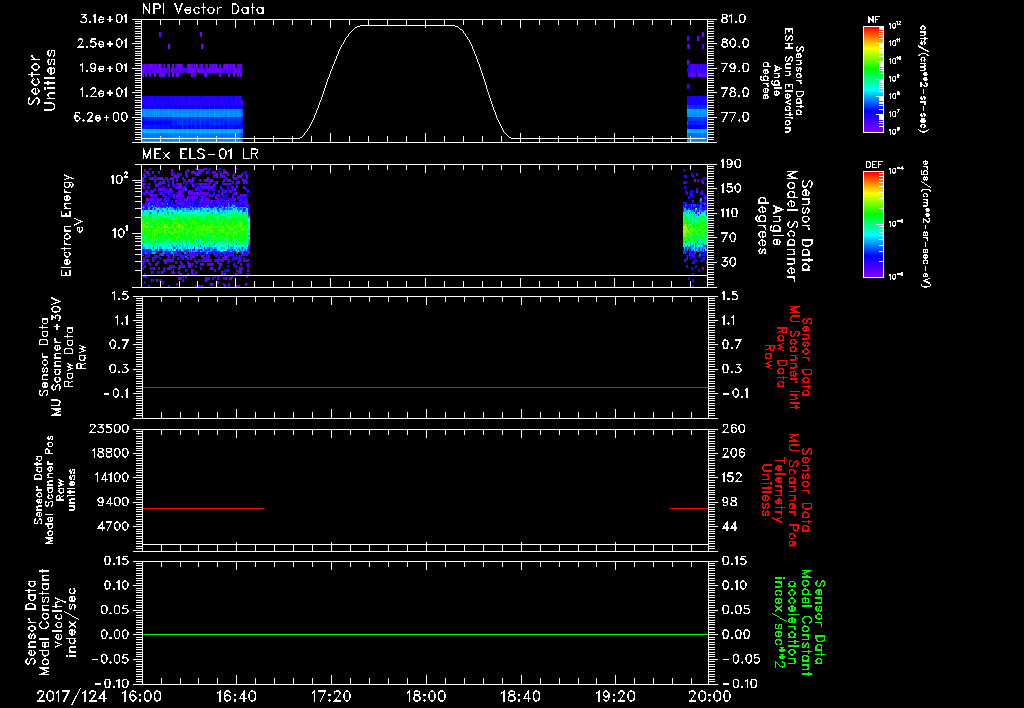Click the 17:20 time axis label
The height and width of the screenshot is (708, 1024).
[x=331, y=696]
